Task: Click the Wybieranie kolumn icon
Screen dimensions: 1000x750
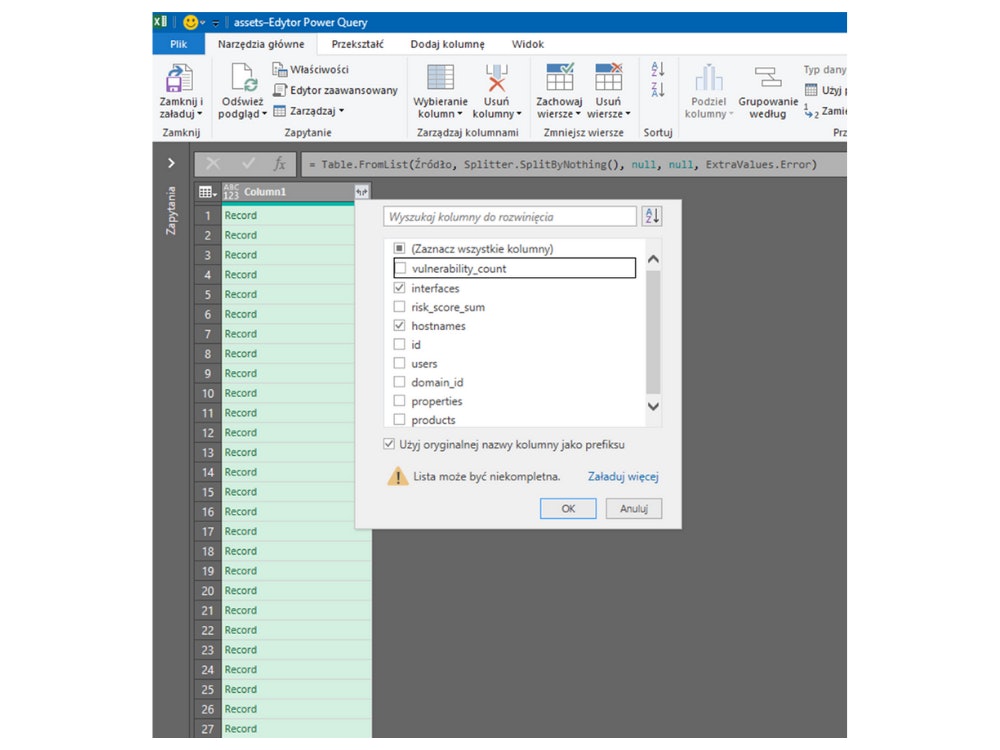Action: [x=440, y=78]
